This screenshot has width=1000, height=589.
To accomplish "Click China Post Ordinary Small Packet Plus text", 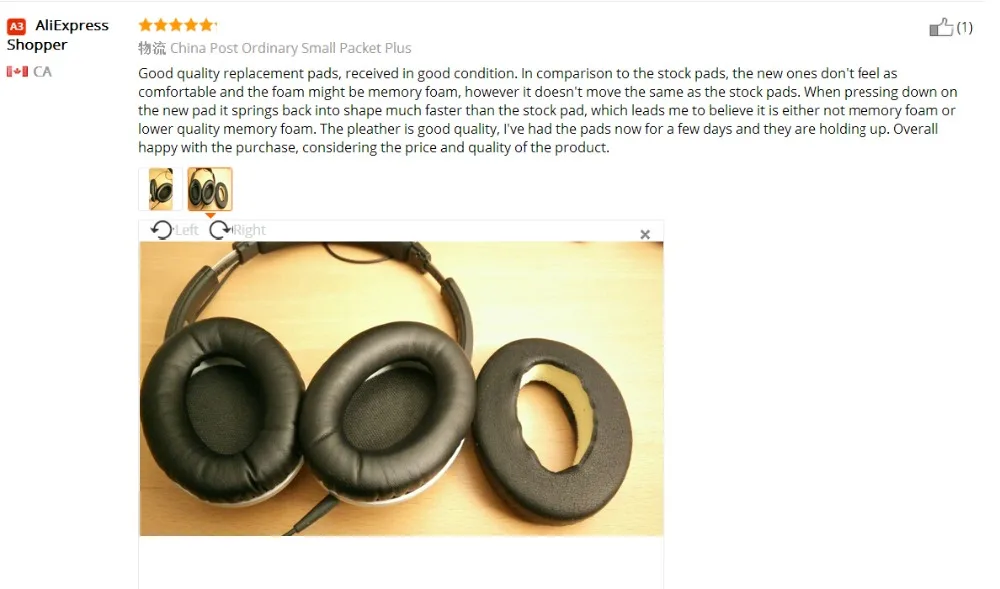I will (290, 48).
